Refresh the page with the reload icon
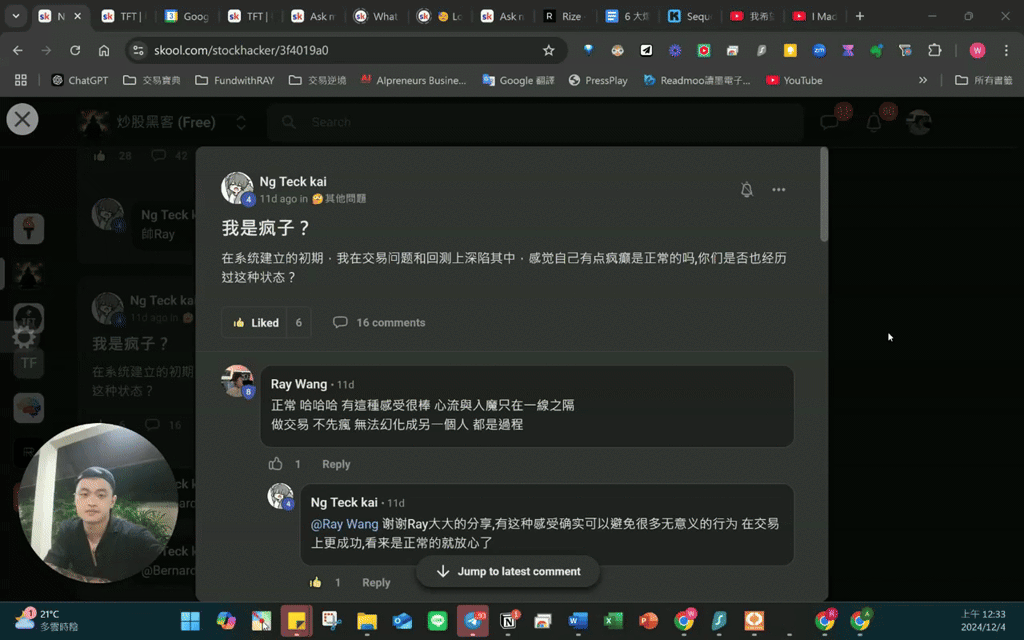 tap(75, 48)
